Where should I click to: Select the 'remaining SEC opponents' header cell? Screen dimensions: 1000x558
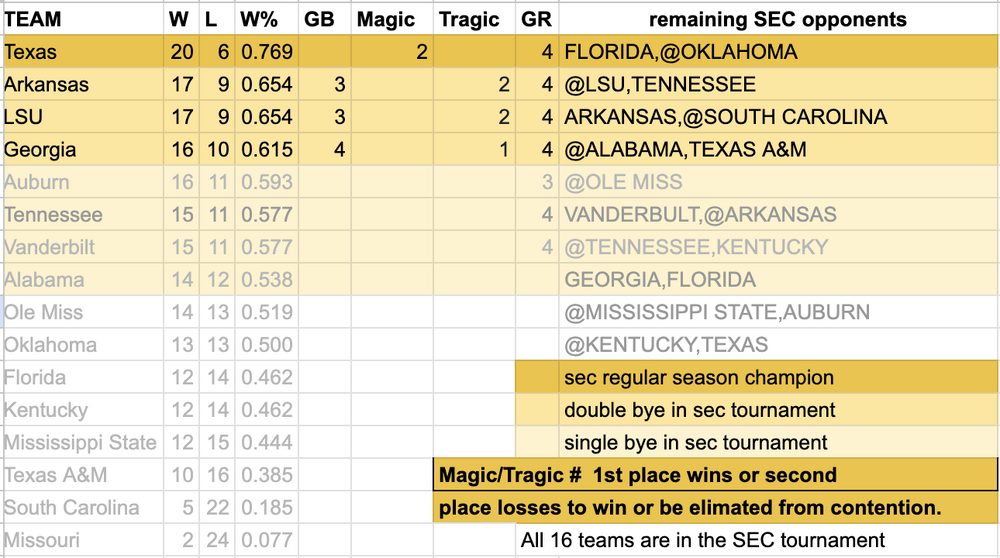(777, 19)
